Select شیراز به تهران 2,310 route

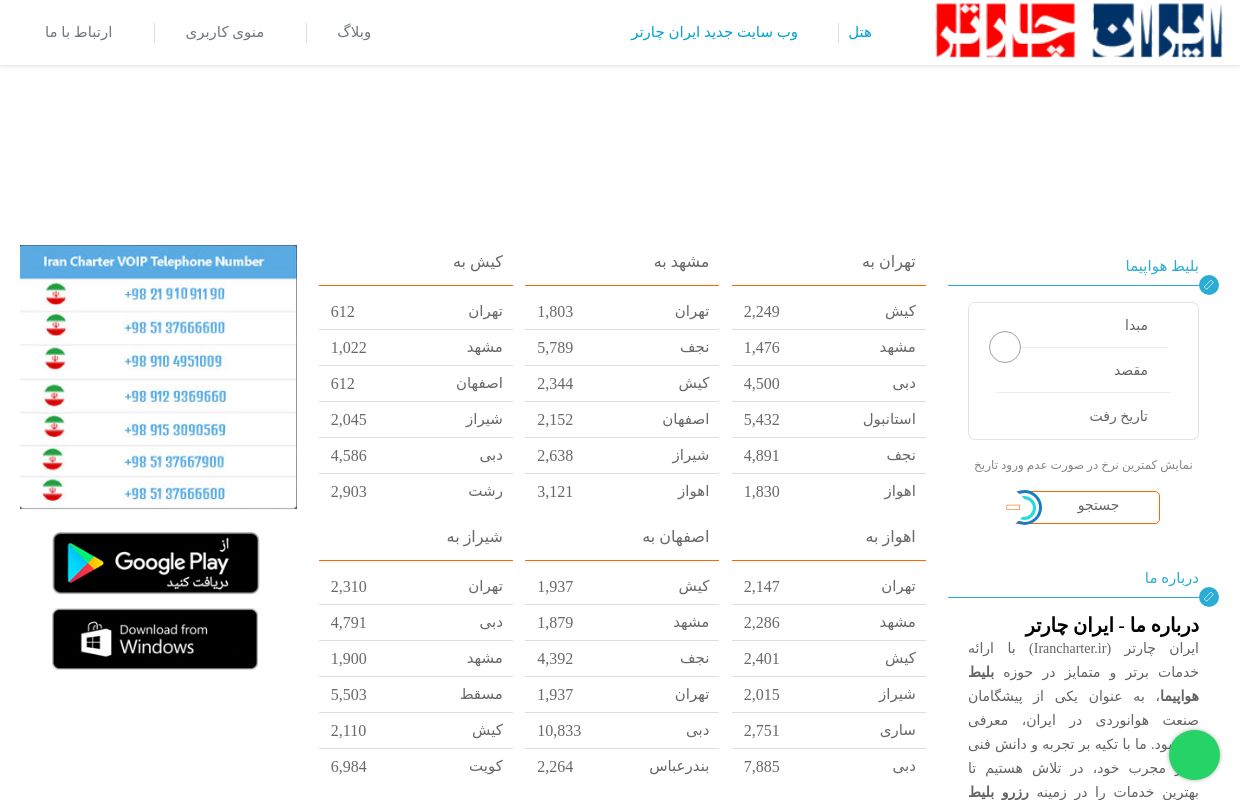click(x=416, y=587)
